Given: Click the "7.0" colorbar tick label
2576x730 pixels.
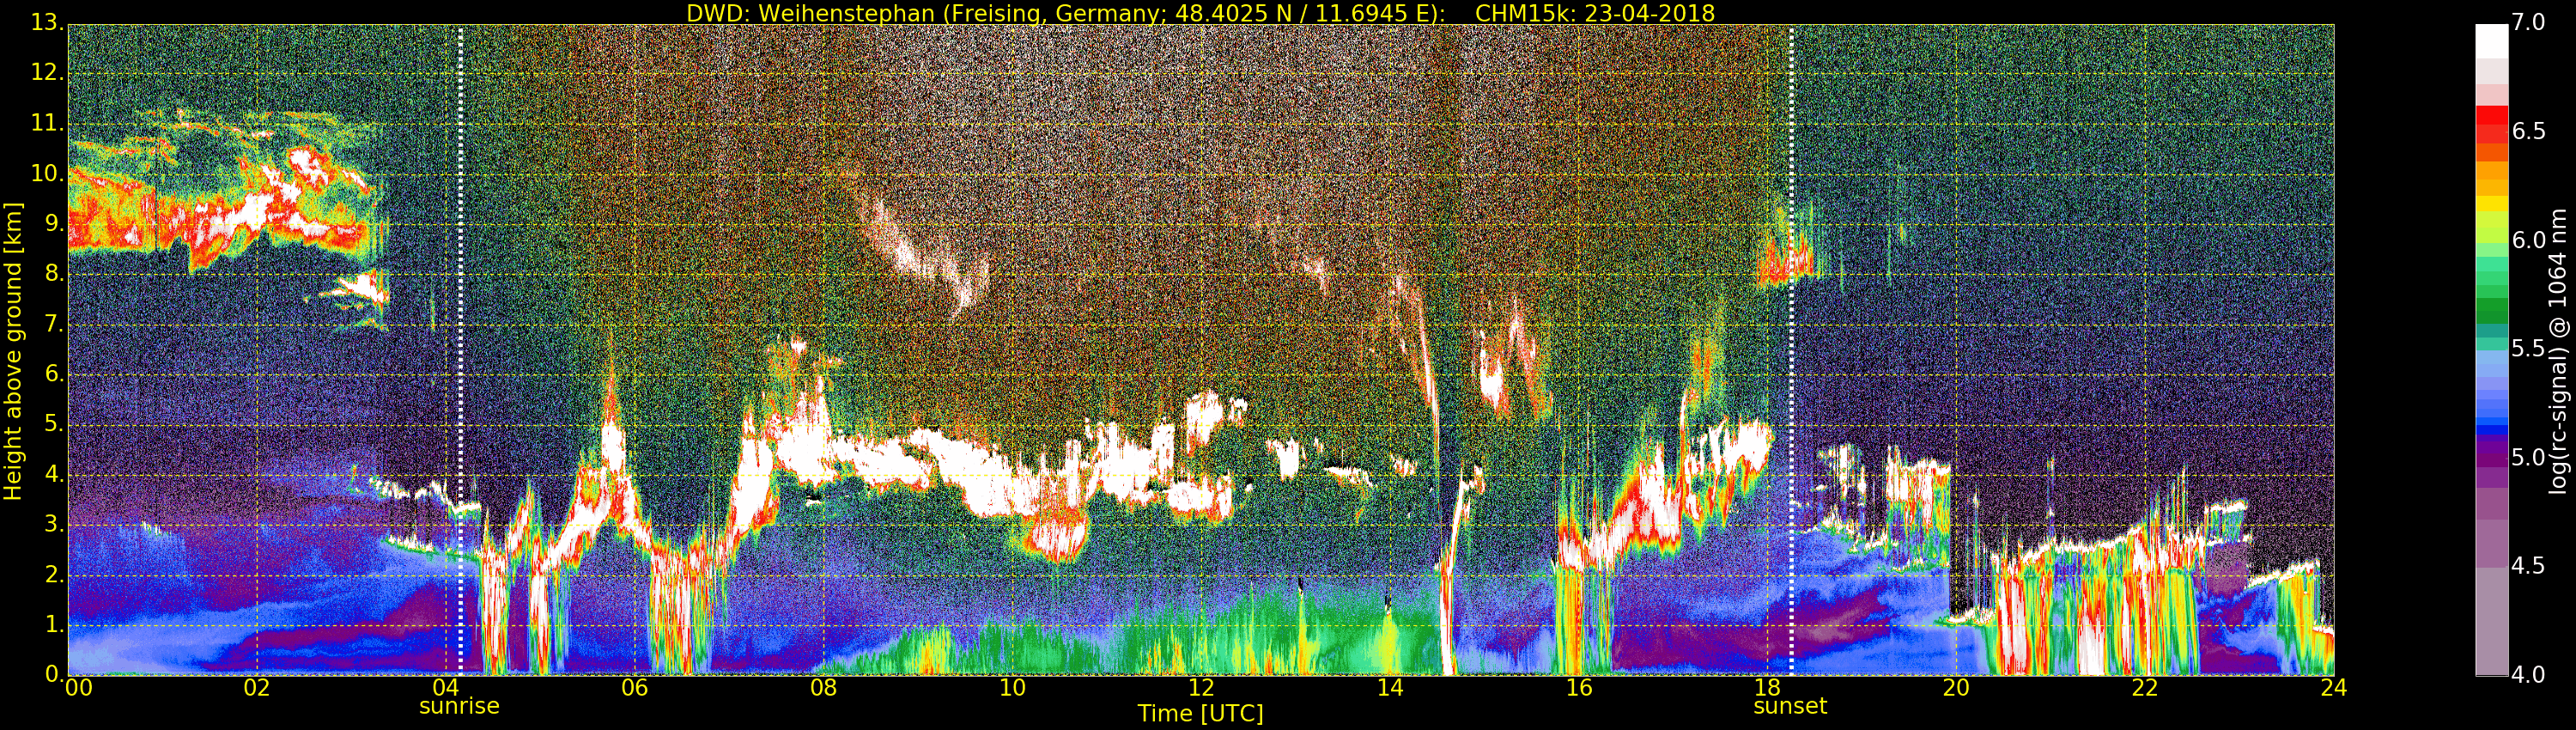Looking at the screenshot, I should coord(2529,22).
